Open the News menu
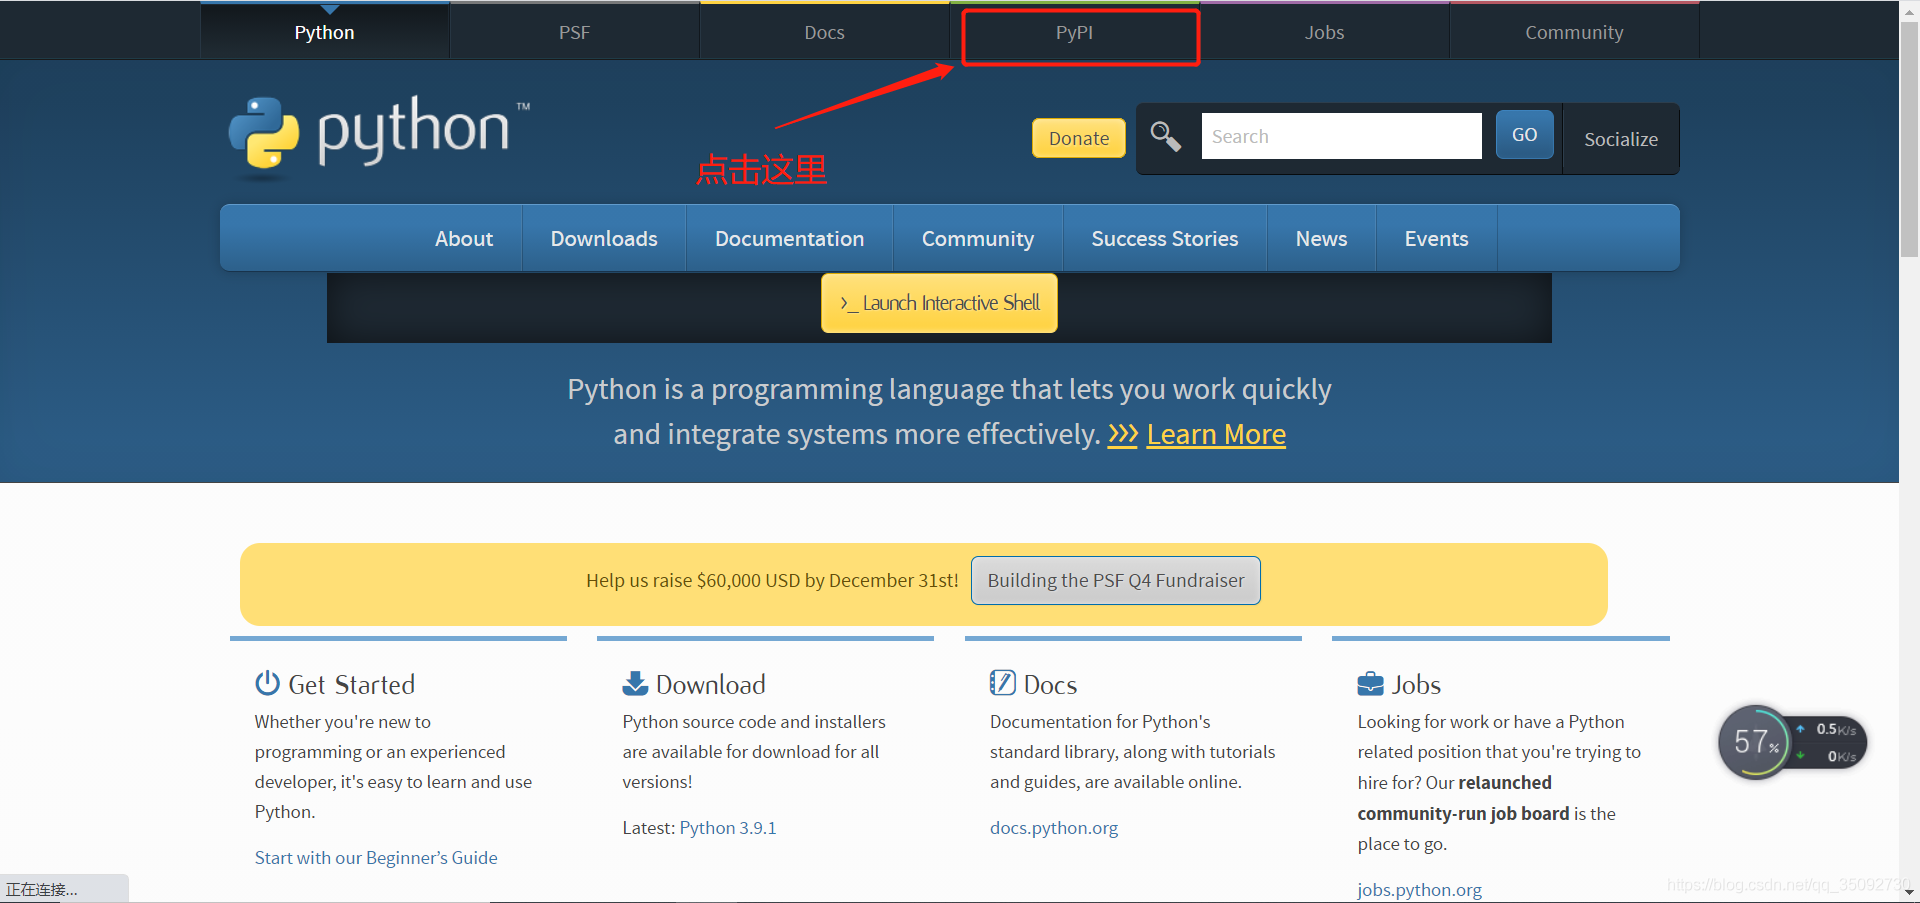This screenshot has width=1920, height=903. click(1321, 238)
